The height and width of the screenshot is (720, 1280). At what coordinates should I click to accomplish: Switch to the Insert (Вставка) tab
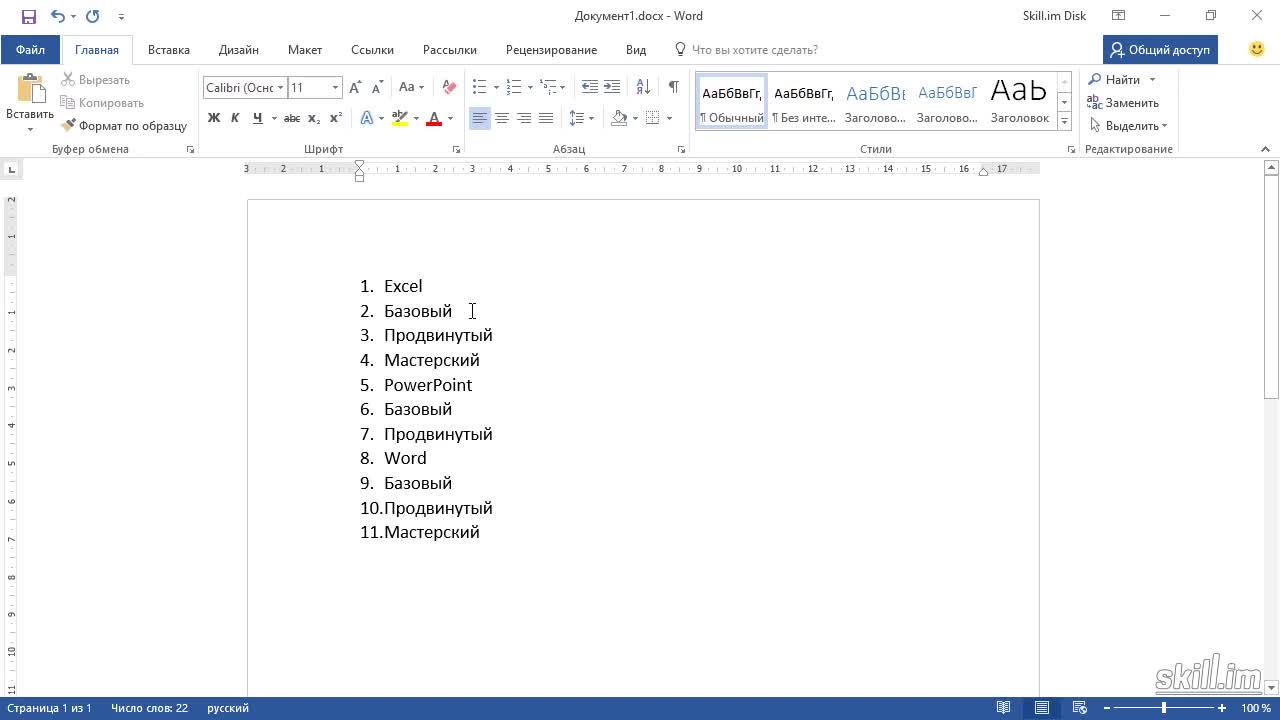click(x=169, y=50)
